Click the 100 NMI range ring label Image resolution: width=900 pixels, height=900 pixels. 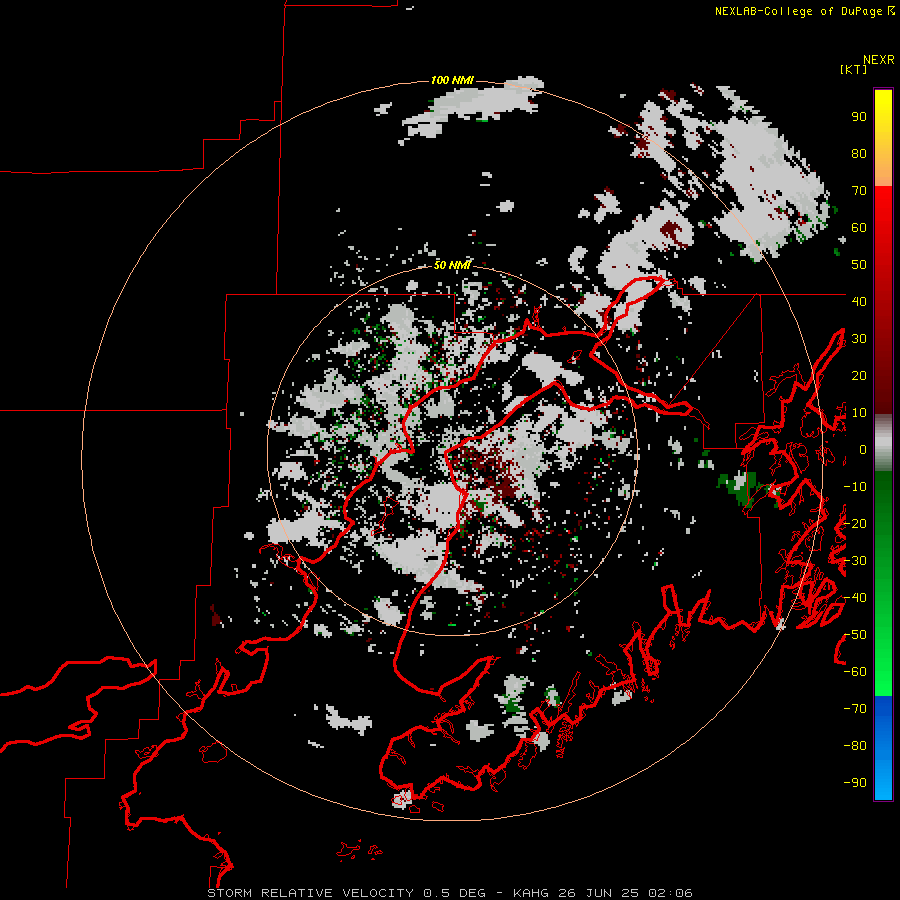(452, 80)
